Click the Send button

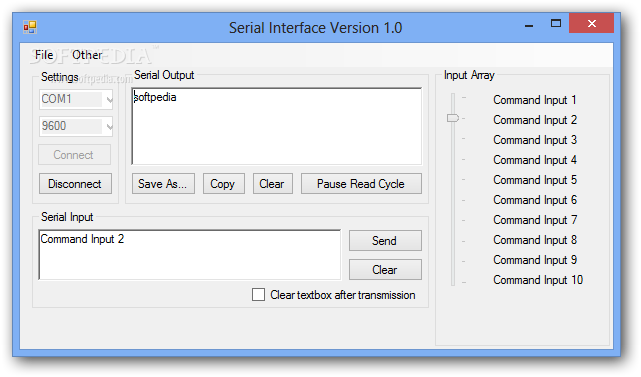385,240
